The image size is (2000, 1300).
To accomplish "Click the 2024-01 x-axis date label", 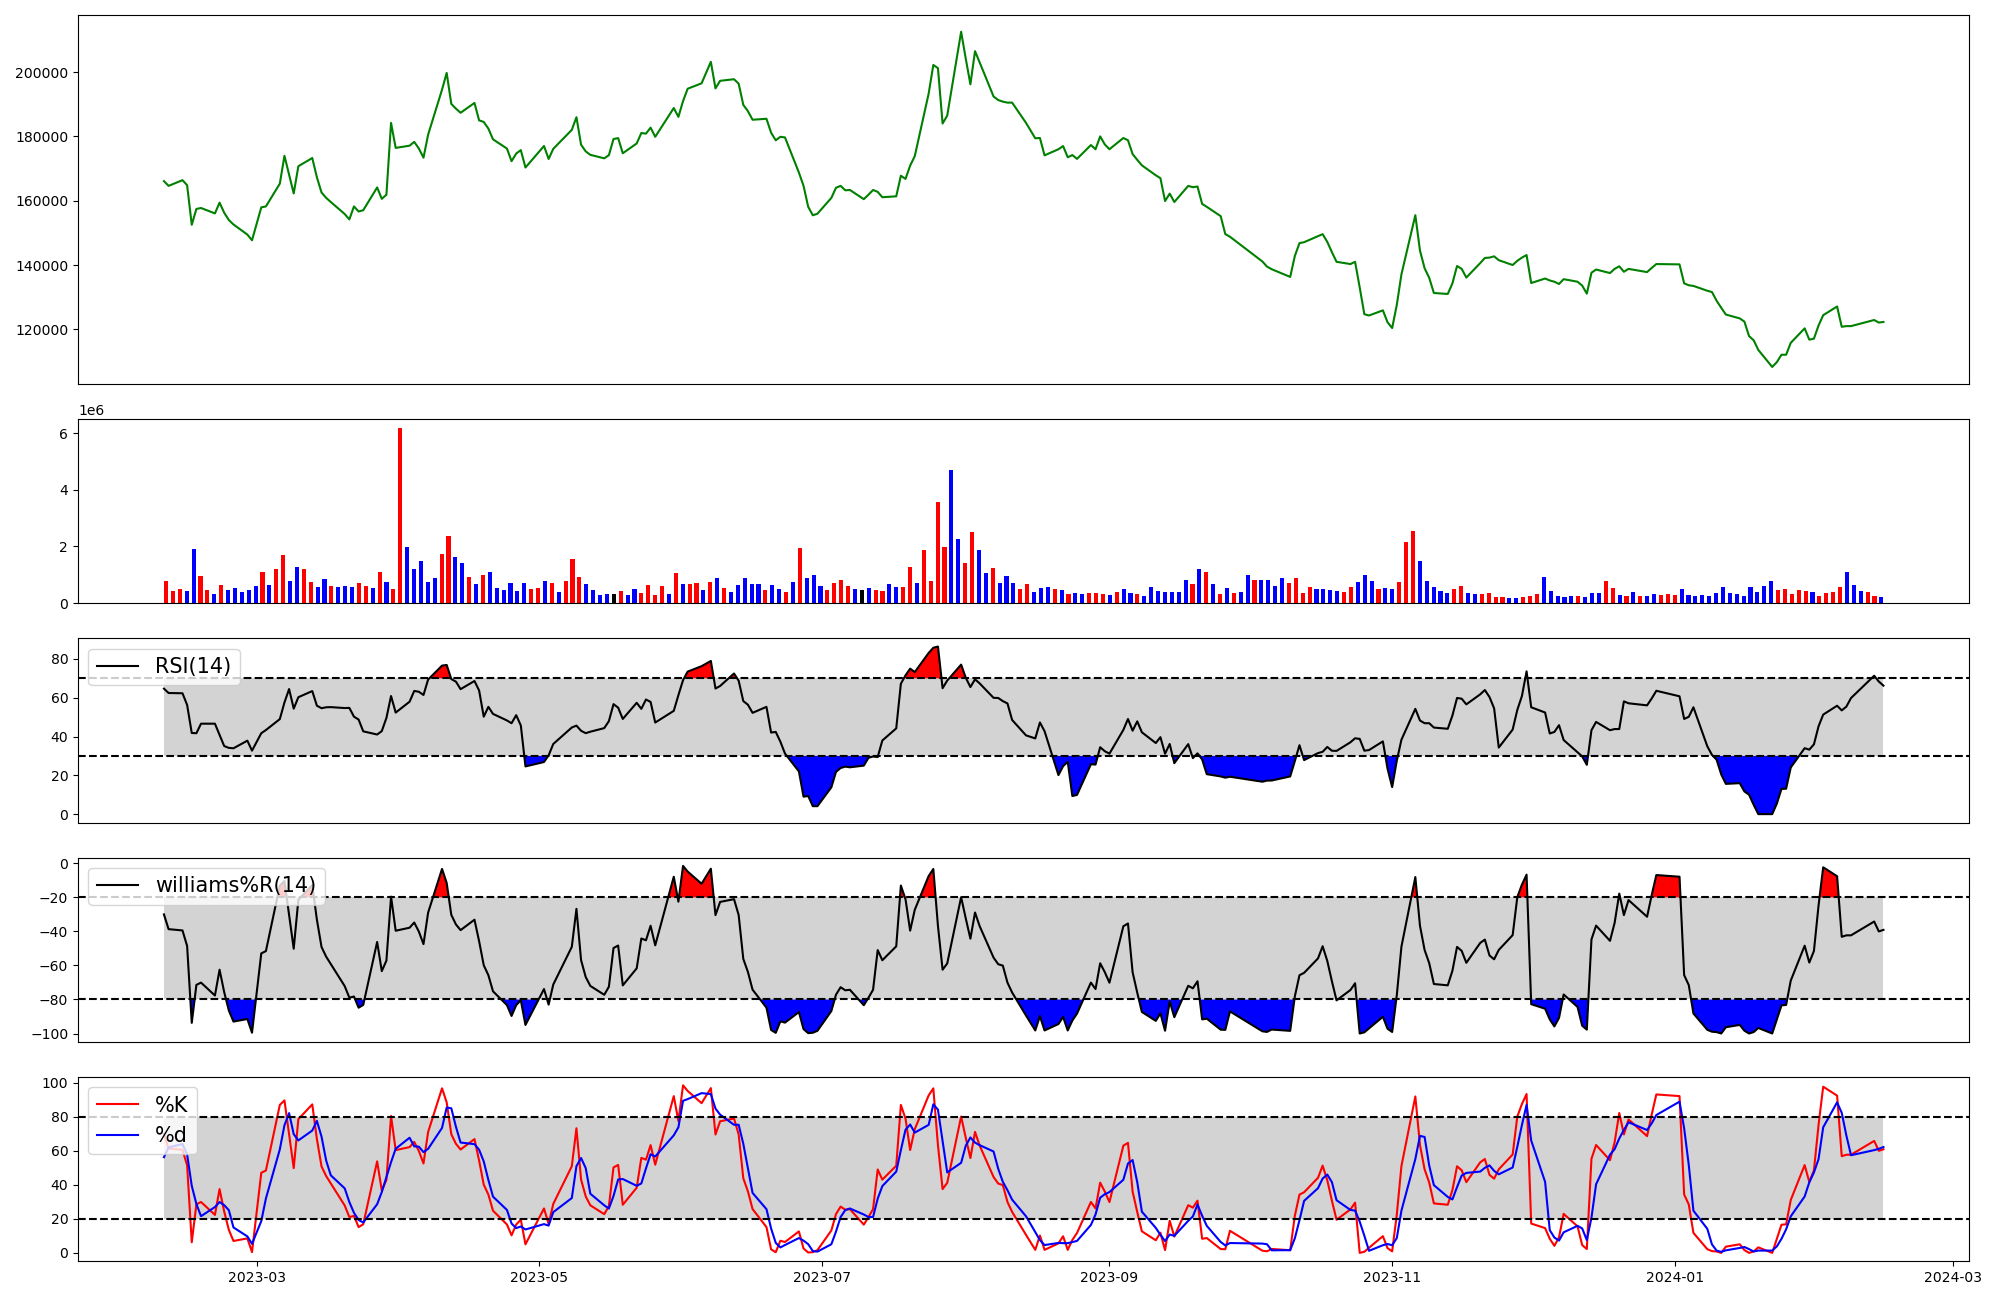I will tap(1675, 1276).
